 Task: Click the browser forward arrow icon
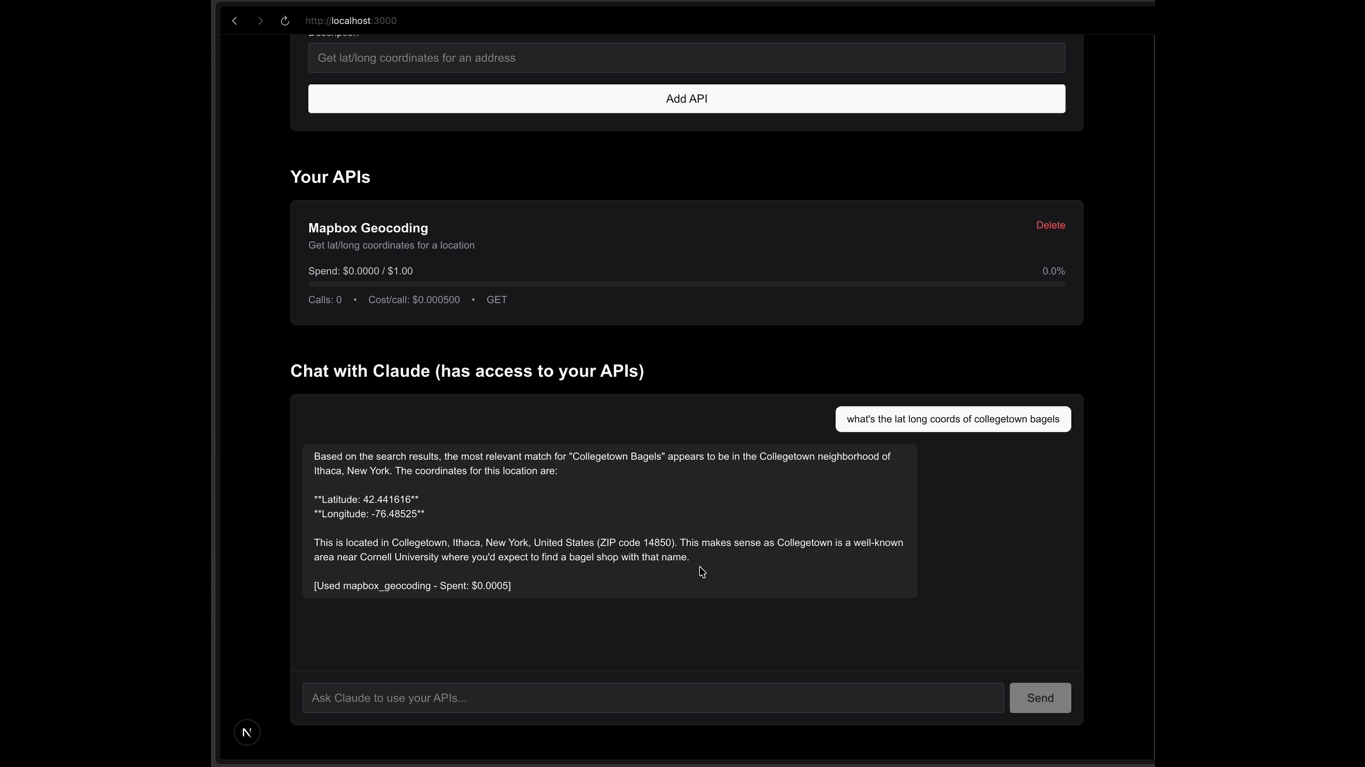[259, 20]
